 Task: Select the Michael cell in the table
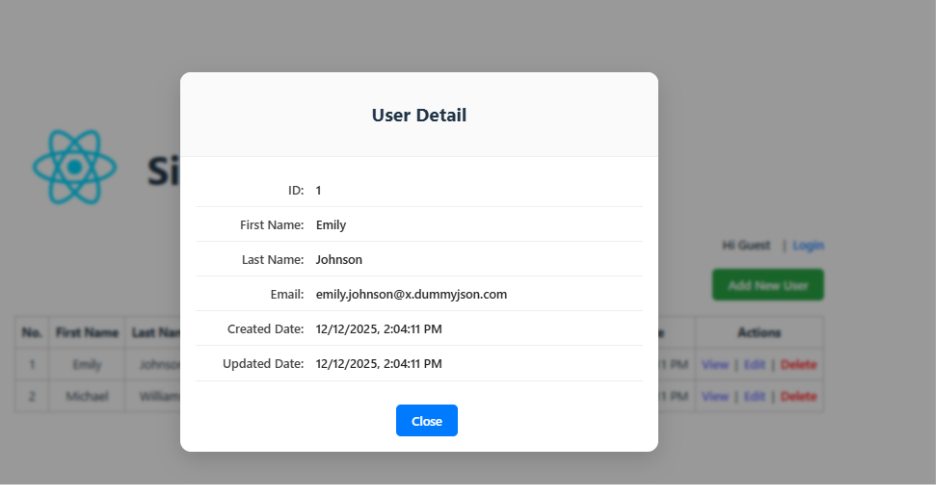[x=87, y=397]
